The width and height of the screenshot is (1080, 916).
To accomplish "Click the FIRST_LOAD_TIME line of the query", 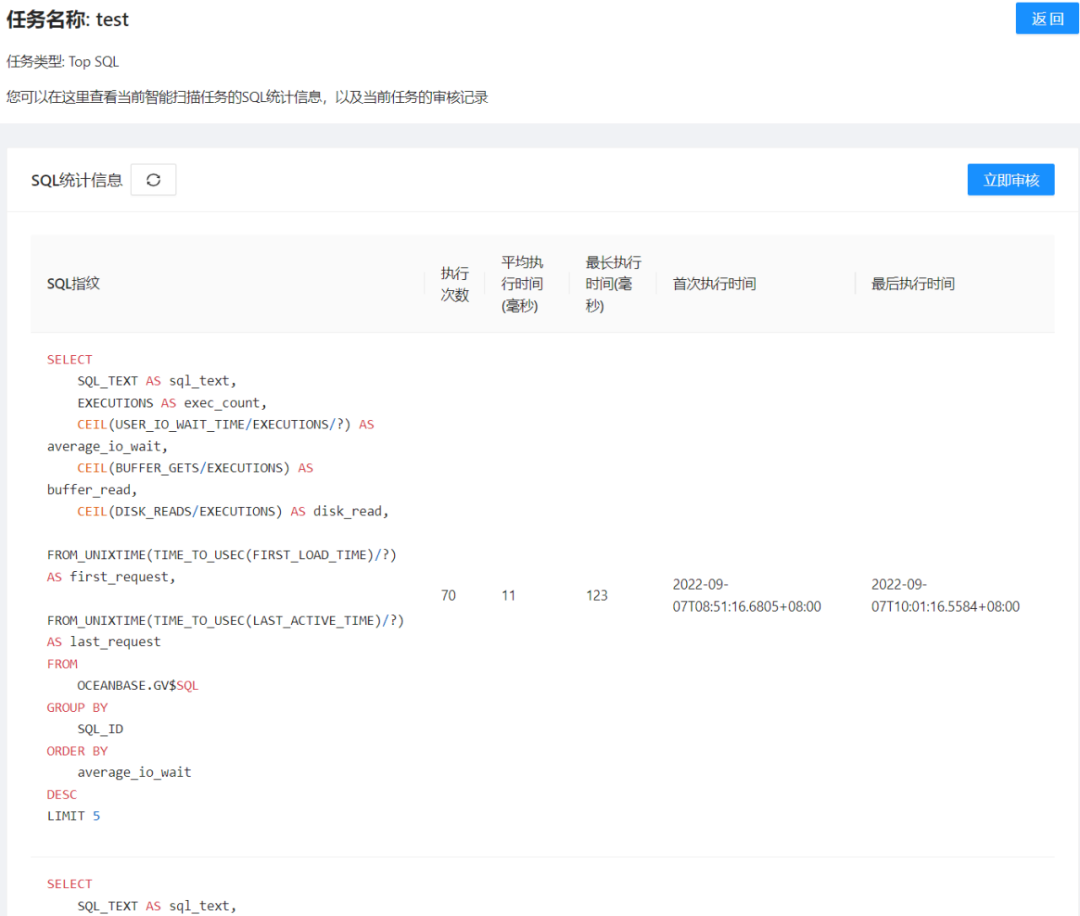I will [222, 555].
